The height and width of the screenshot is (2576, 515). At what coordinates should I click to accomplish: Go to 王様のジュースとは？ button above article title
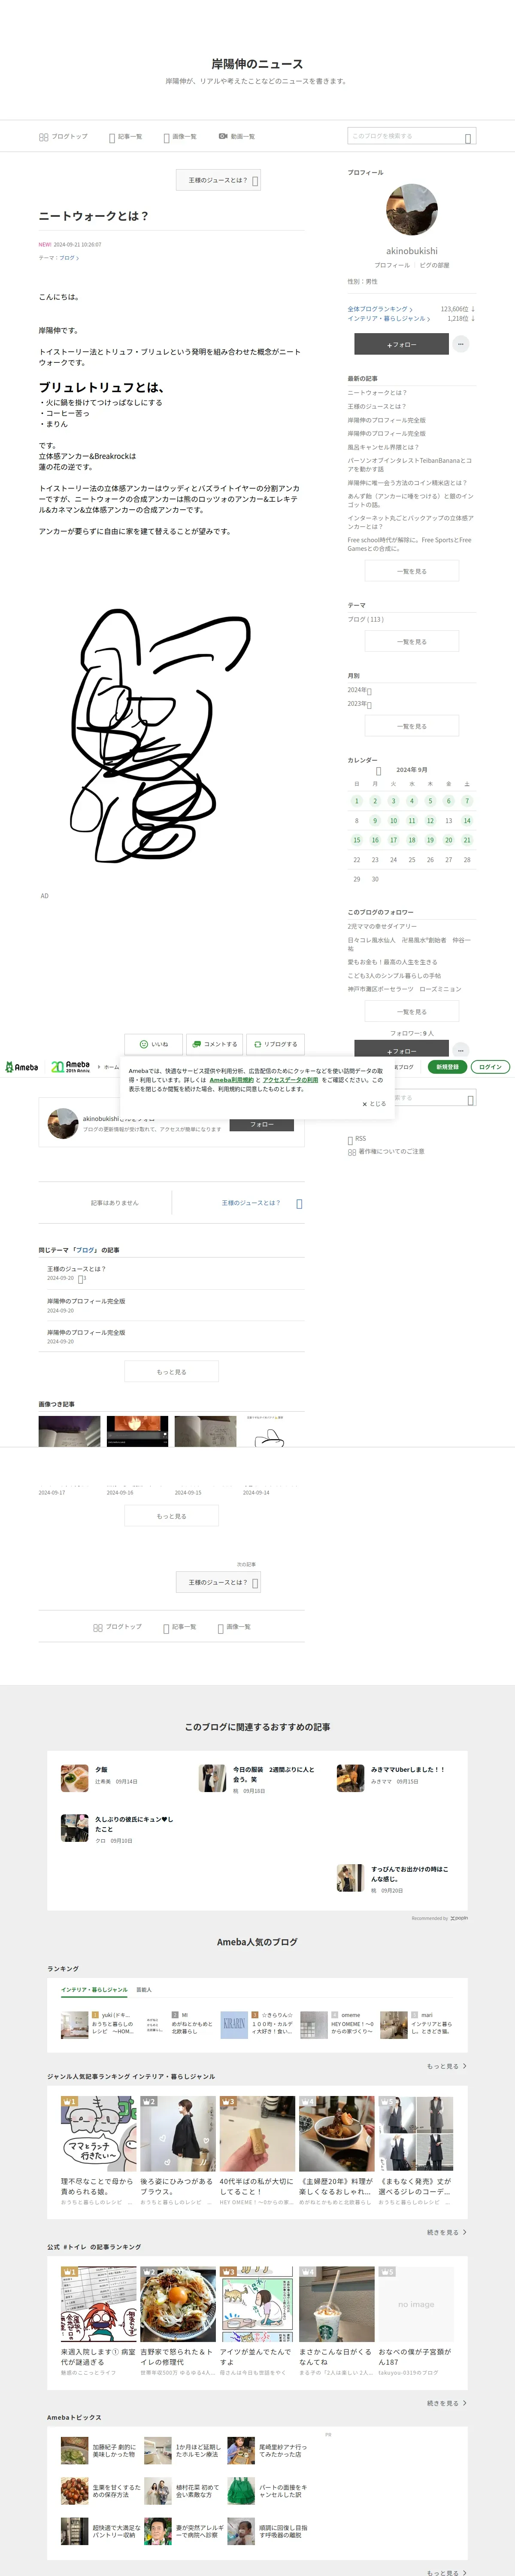pyautogui.click(x=218, y=180)
